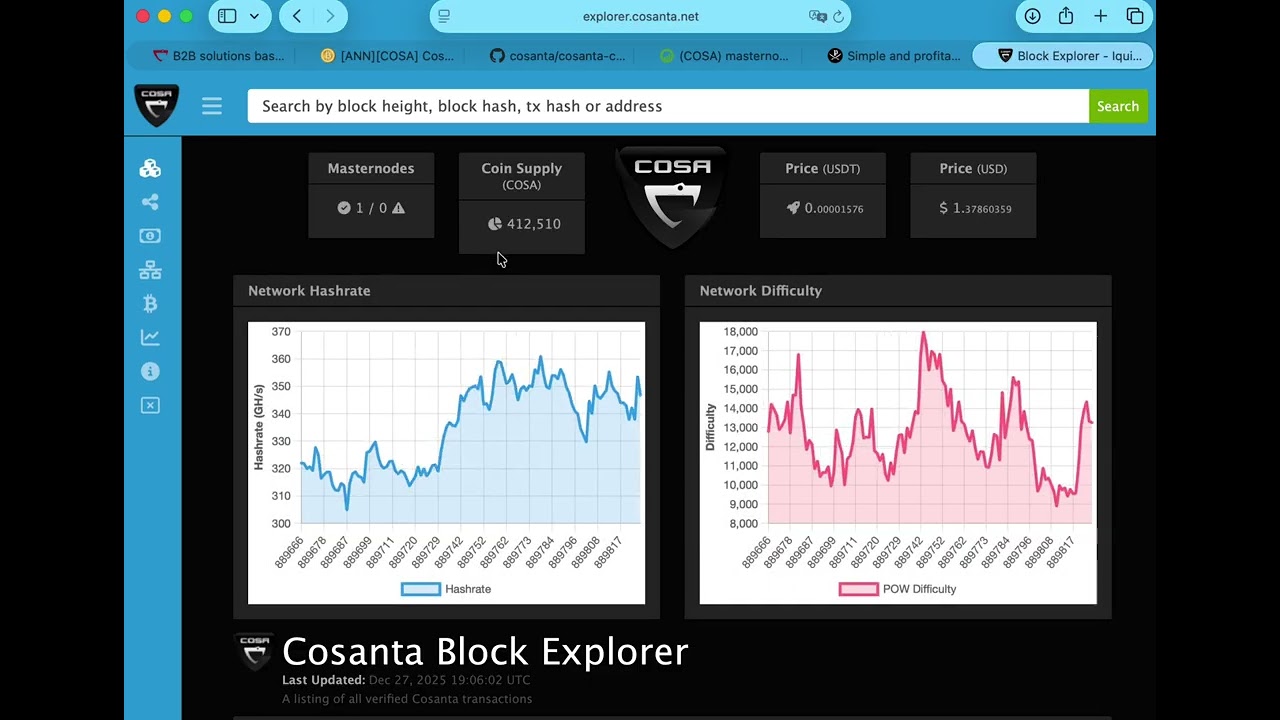Viewport: 1280px width, 720px height.
Task: Click the money bill icon in sidebar
Action: [x=150, y=236]
